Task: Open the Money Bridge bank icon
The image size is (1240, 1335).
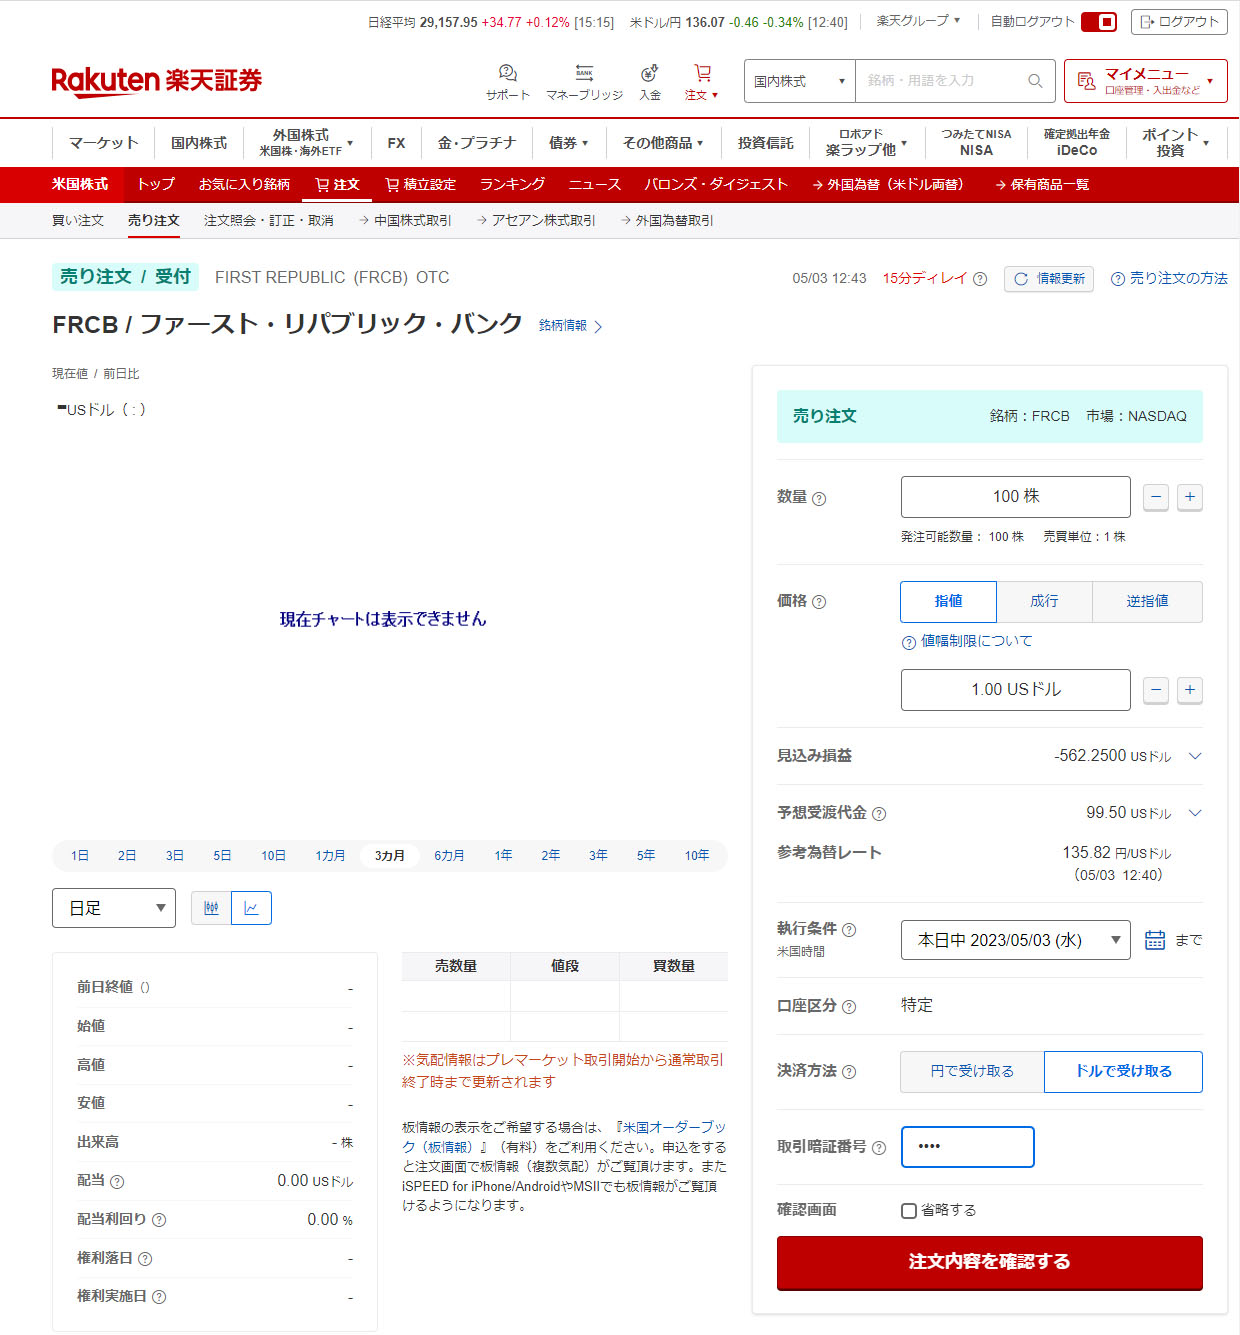Action: click(584, 74)
